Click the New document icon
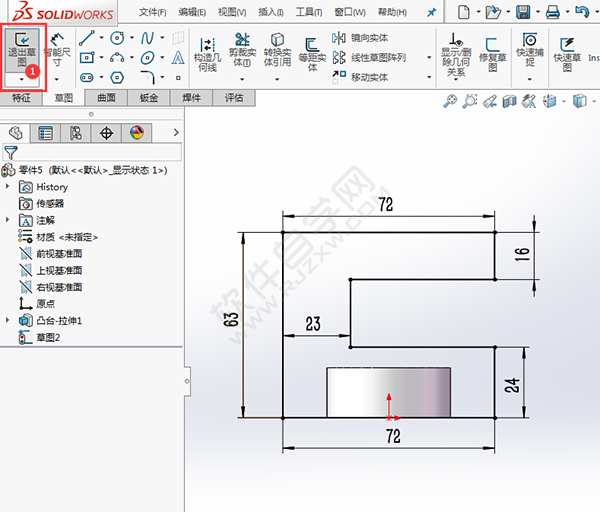600x512 pixels. click(x=464, y=12)
